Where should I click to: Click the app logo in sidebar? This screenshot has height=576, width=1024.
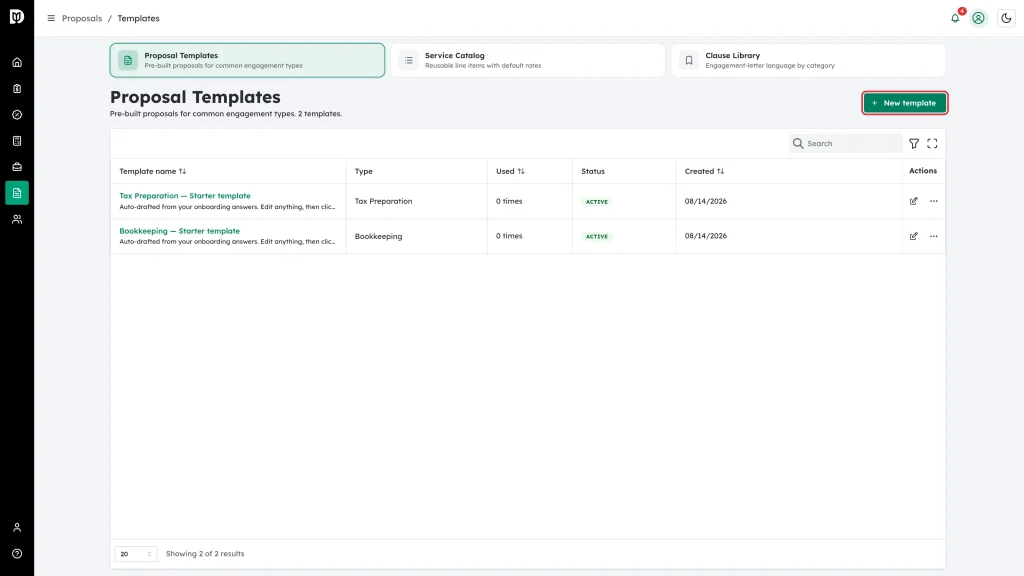17,16
